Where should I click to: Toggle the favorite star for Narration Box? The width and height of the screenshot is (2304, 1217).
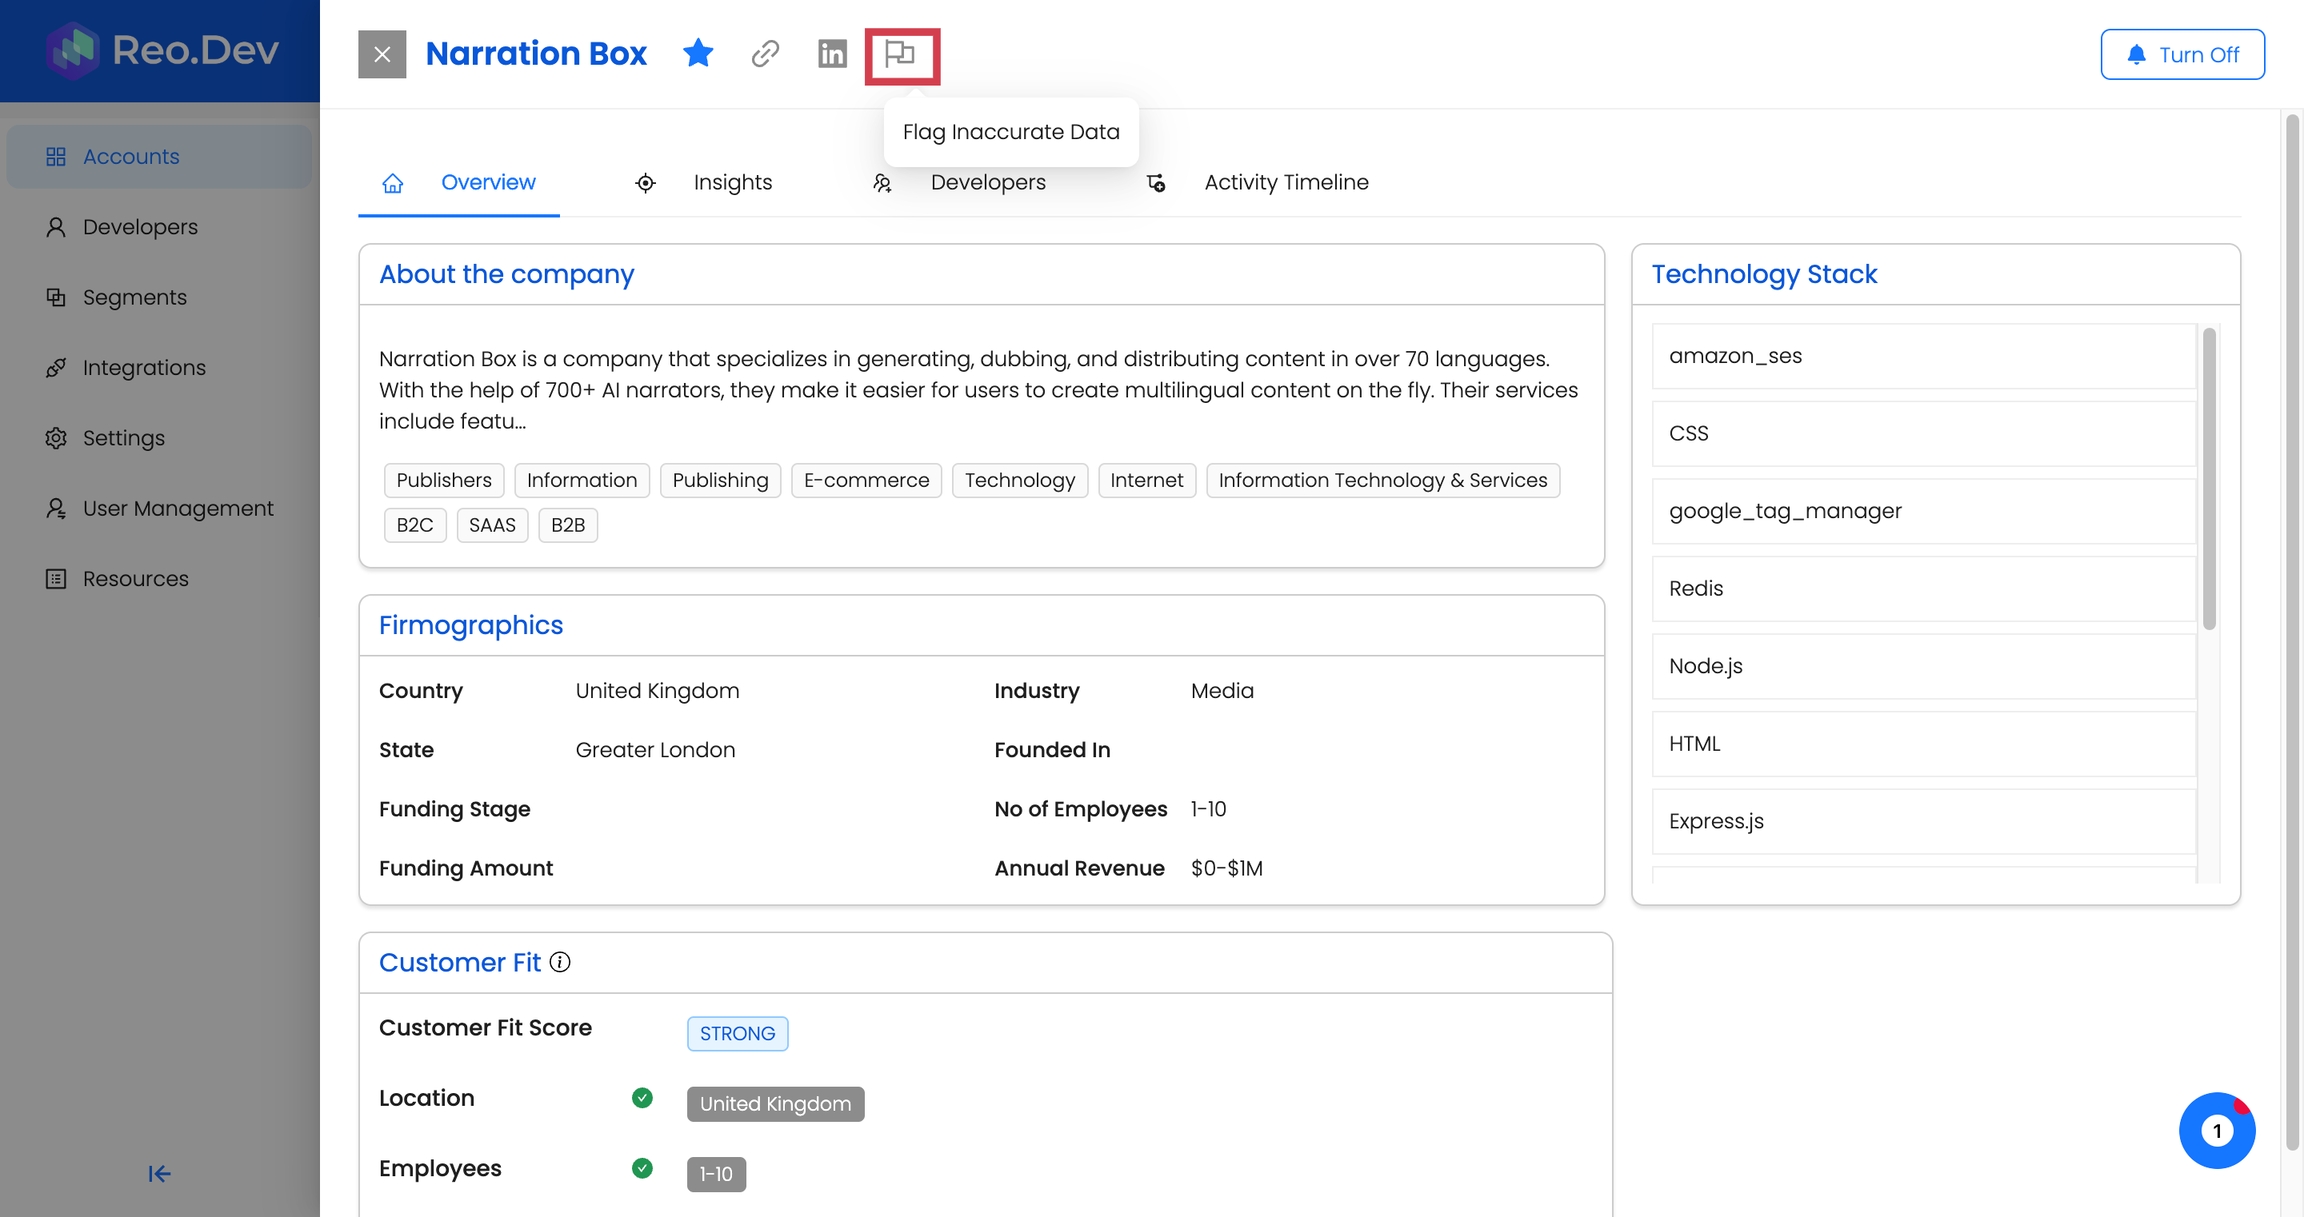(x=698, y=53)
